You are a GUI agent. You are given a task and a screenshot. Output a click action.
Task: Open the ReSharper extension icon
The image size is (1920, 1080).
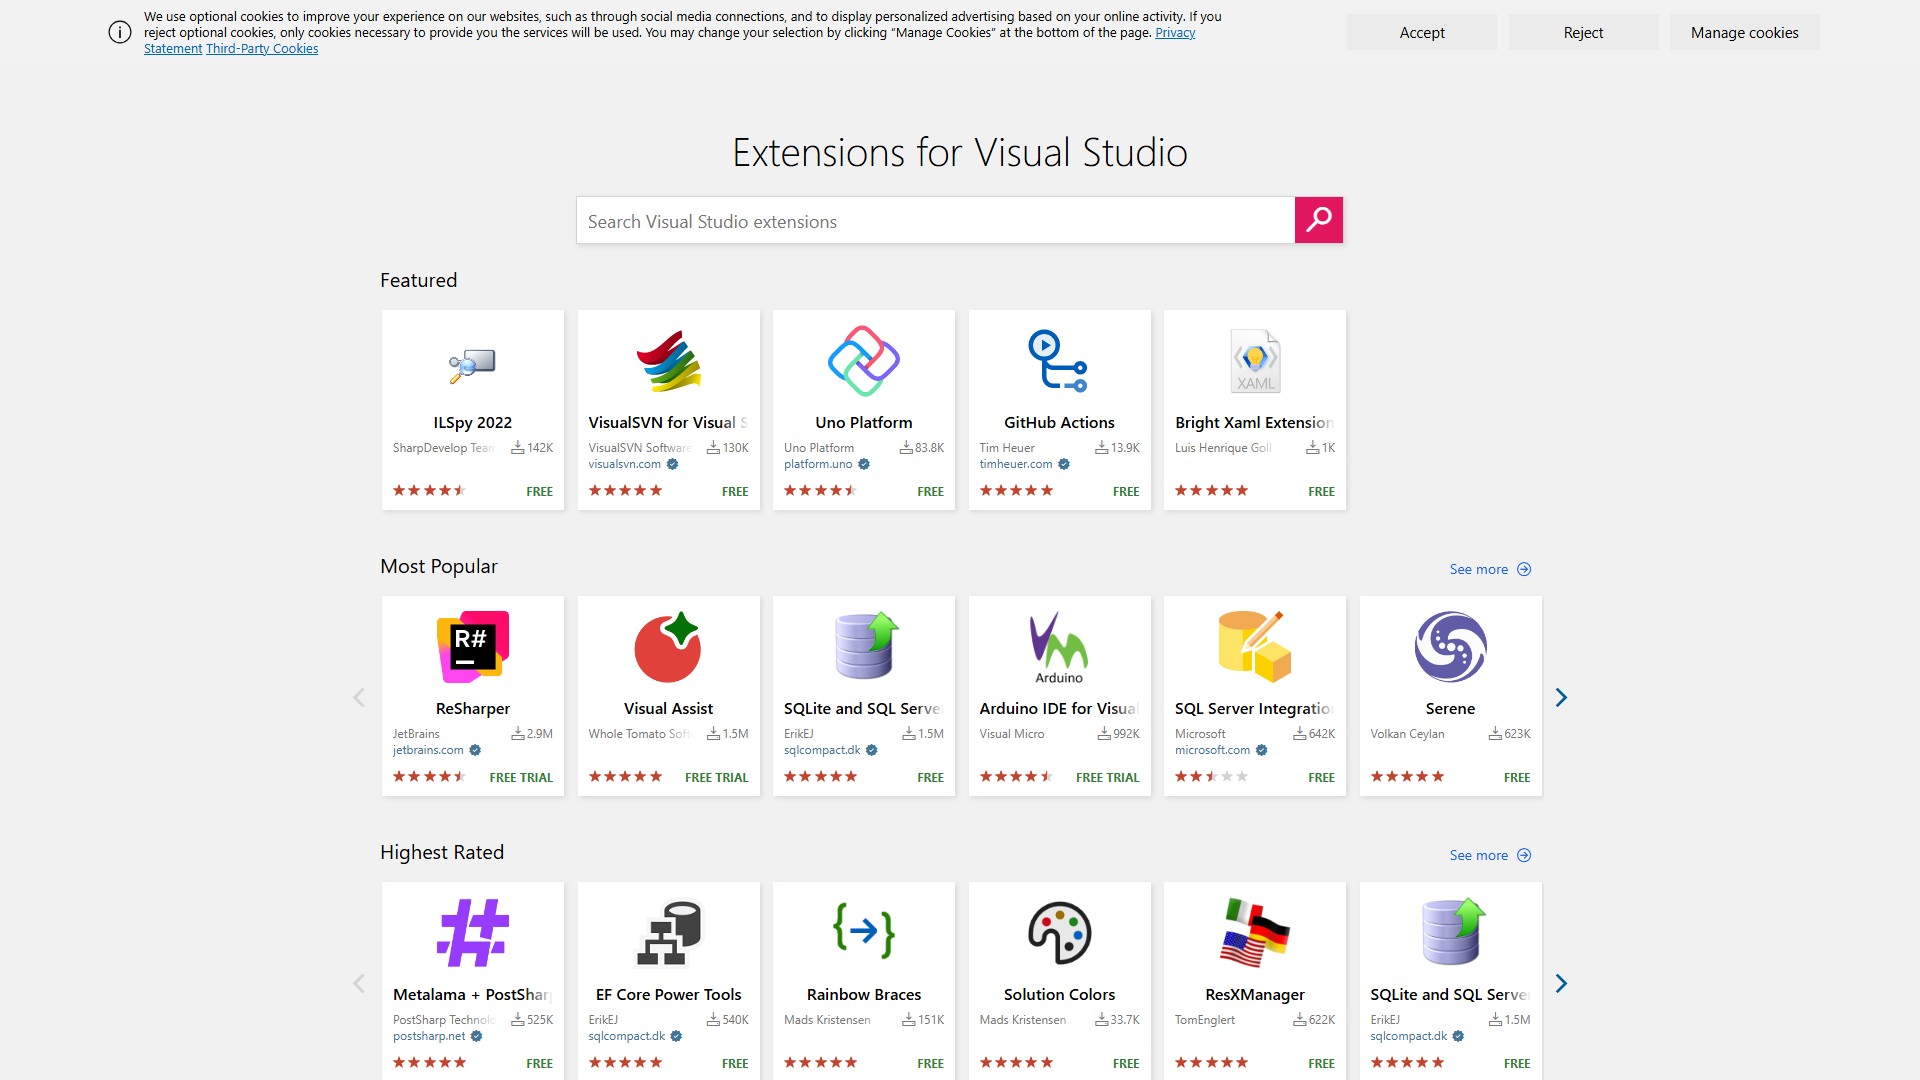tap(472, 647)
